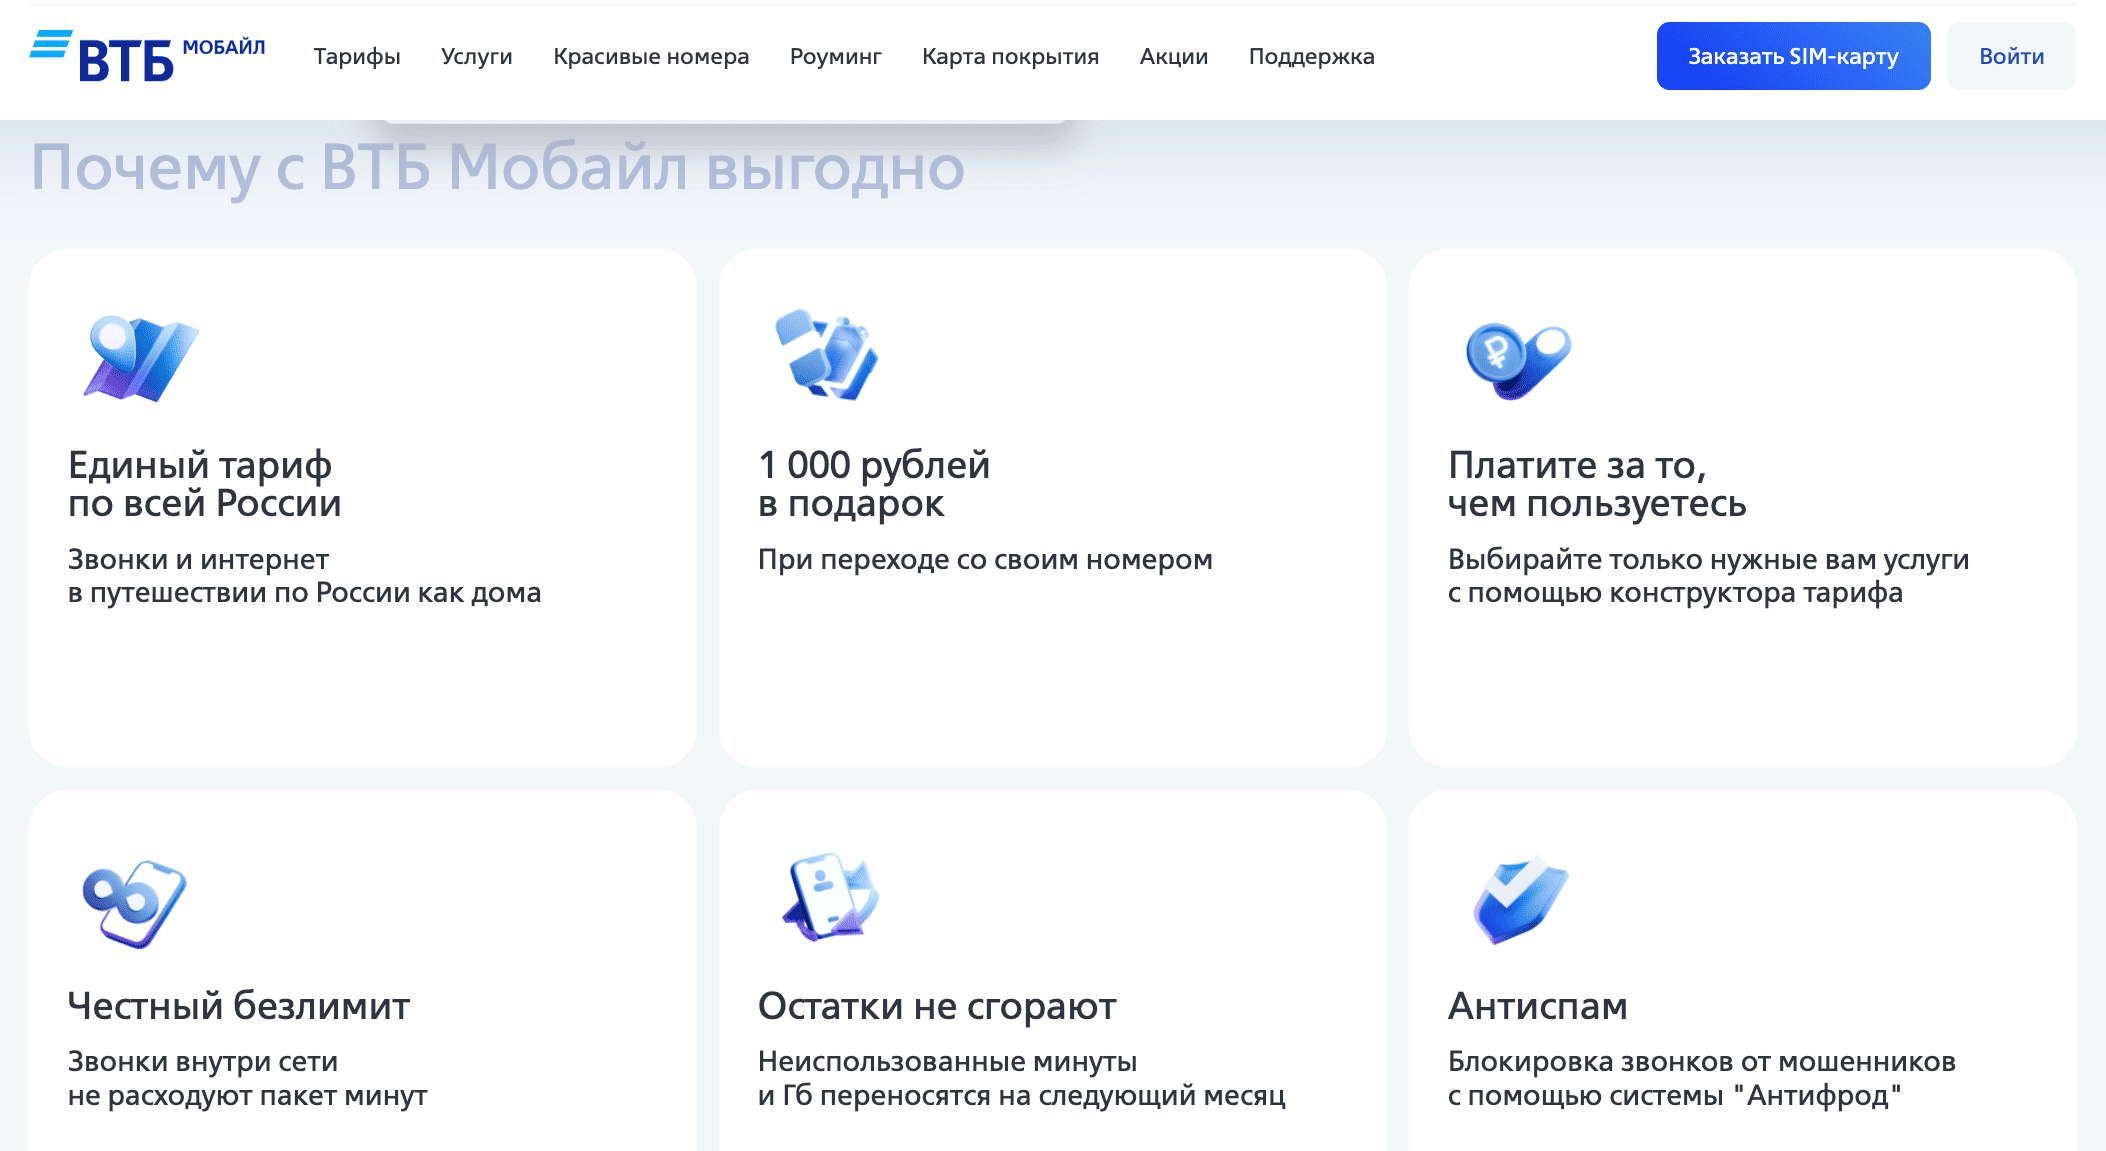
Task: Click the Заказать SIM-карту button
Action: (1793, 56)
